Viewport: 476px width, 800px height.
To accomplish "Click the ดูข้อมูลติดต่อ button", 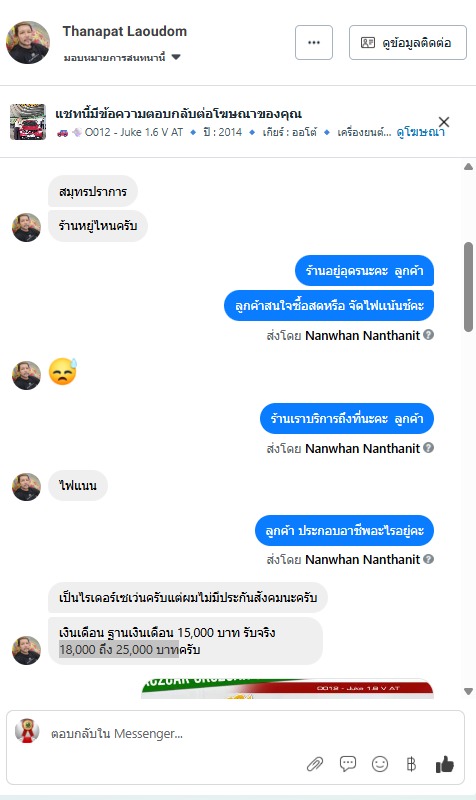I will click(408, 42).
